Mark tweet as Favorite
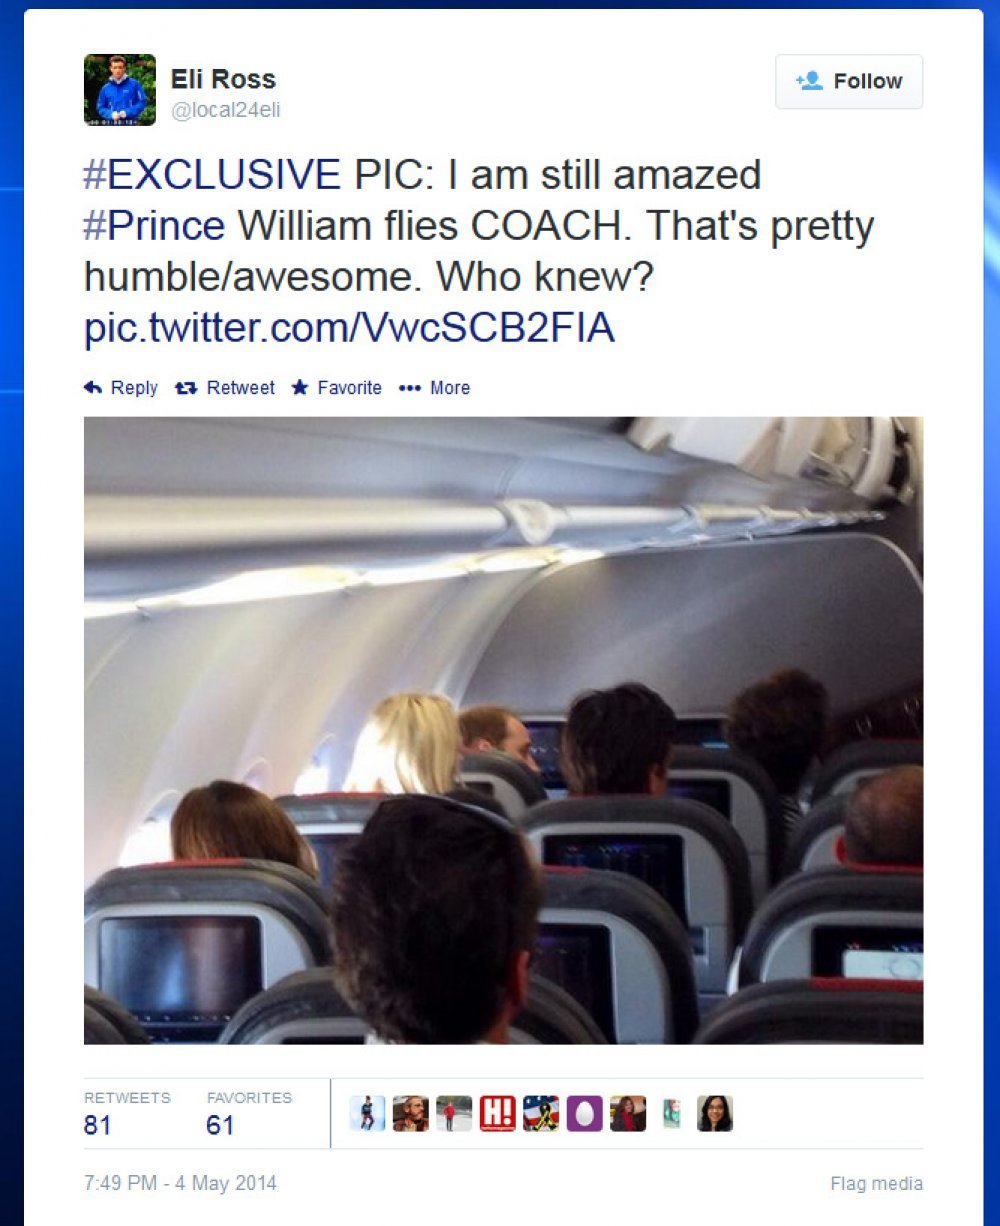Screen dimensions: 1000x1226 coord(336,388)
